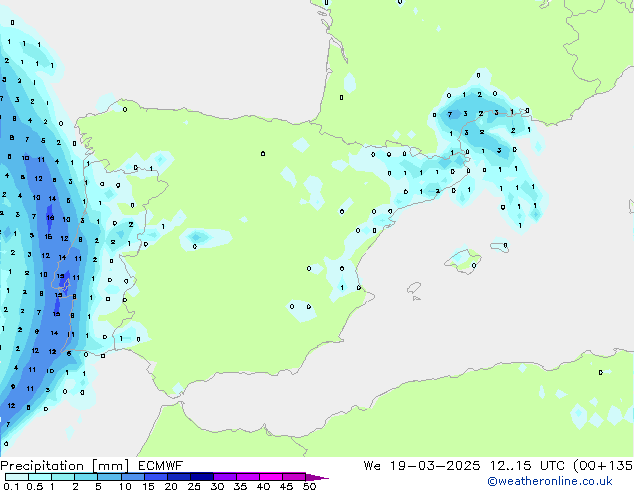This screenshot has height=490, width=634.
Task: Click the 1 mm legend color swatch
Action: [x=63, y=477]
